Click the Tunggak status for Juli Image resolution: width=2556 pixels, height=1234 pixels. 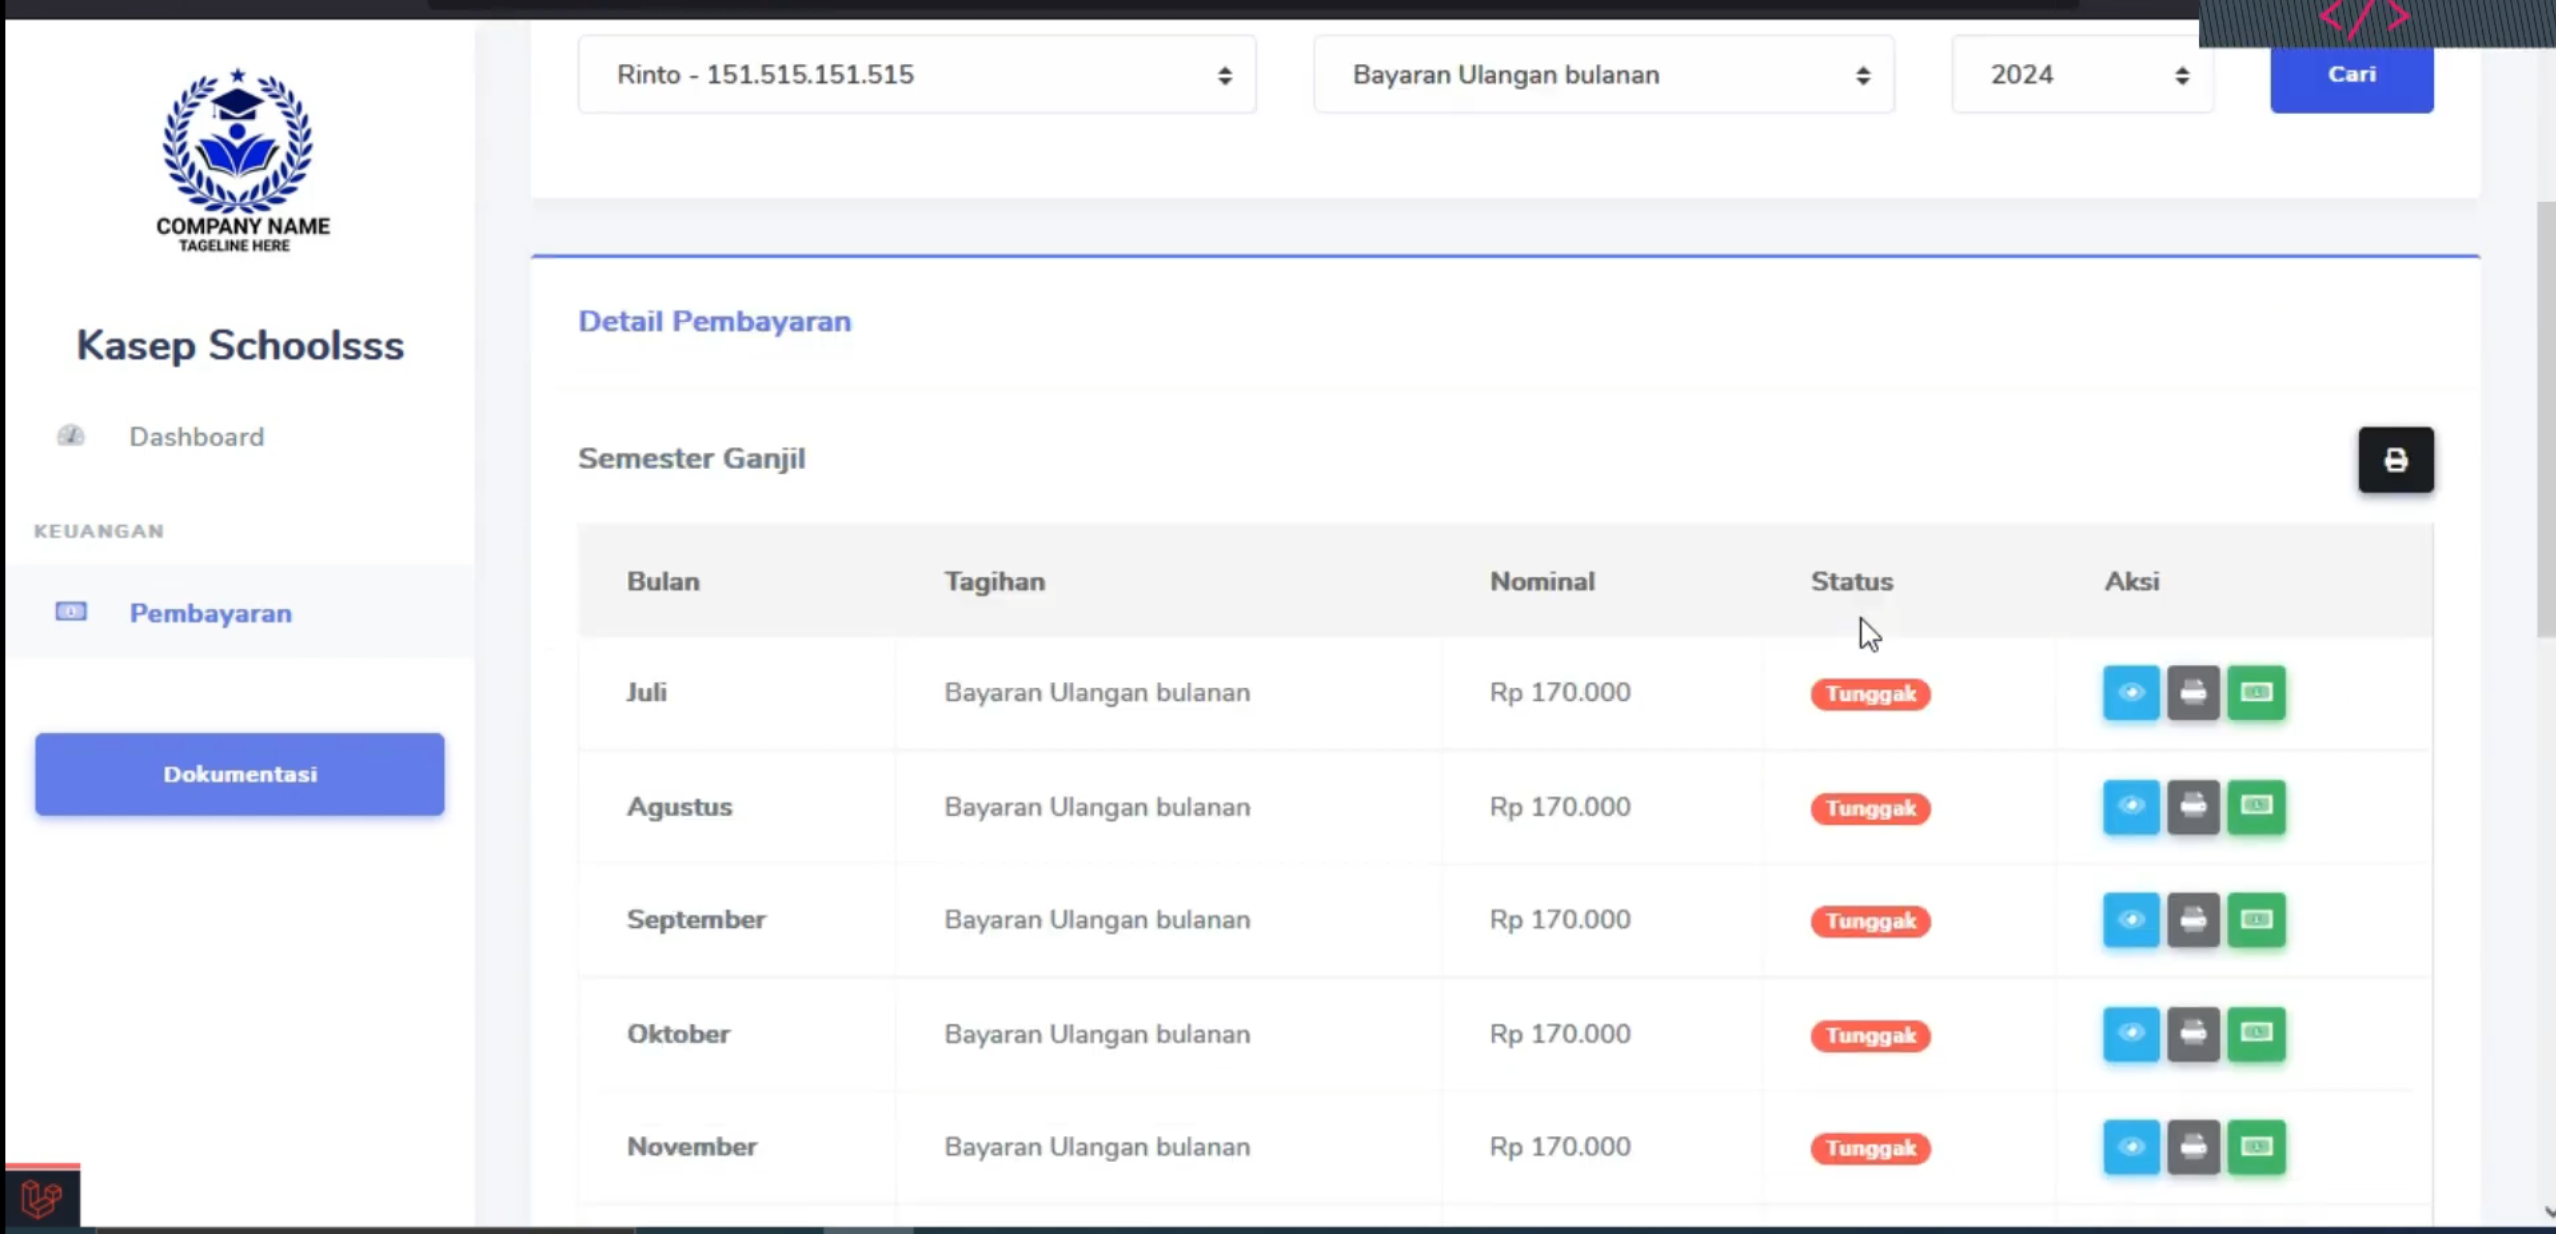tap(1870, 694)
